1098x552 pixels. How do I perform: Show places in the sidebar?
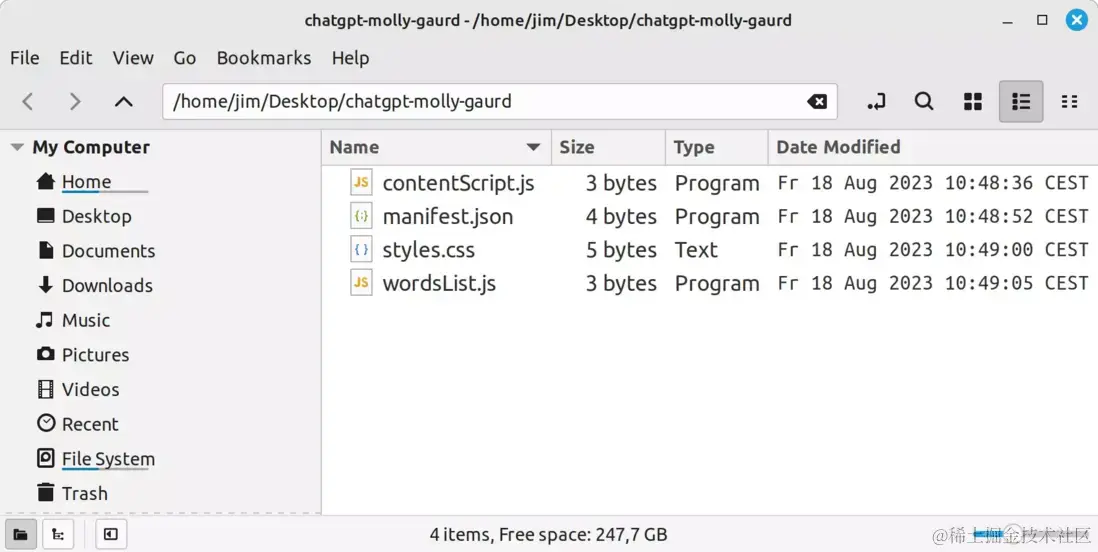pyautogui.click(x=21, y=534)
